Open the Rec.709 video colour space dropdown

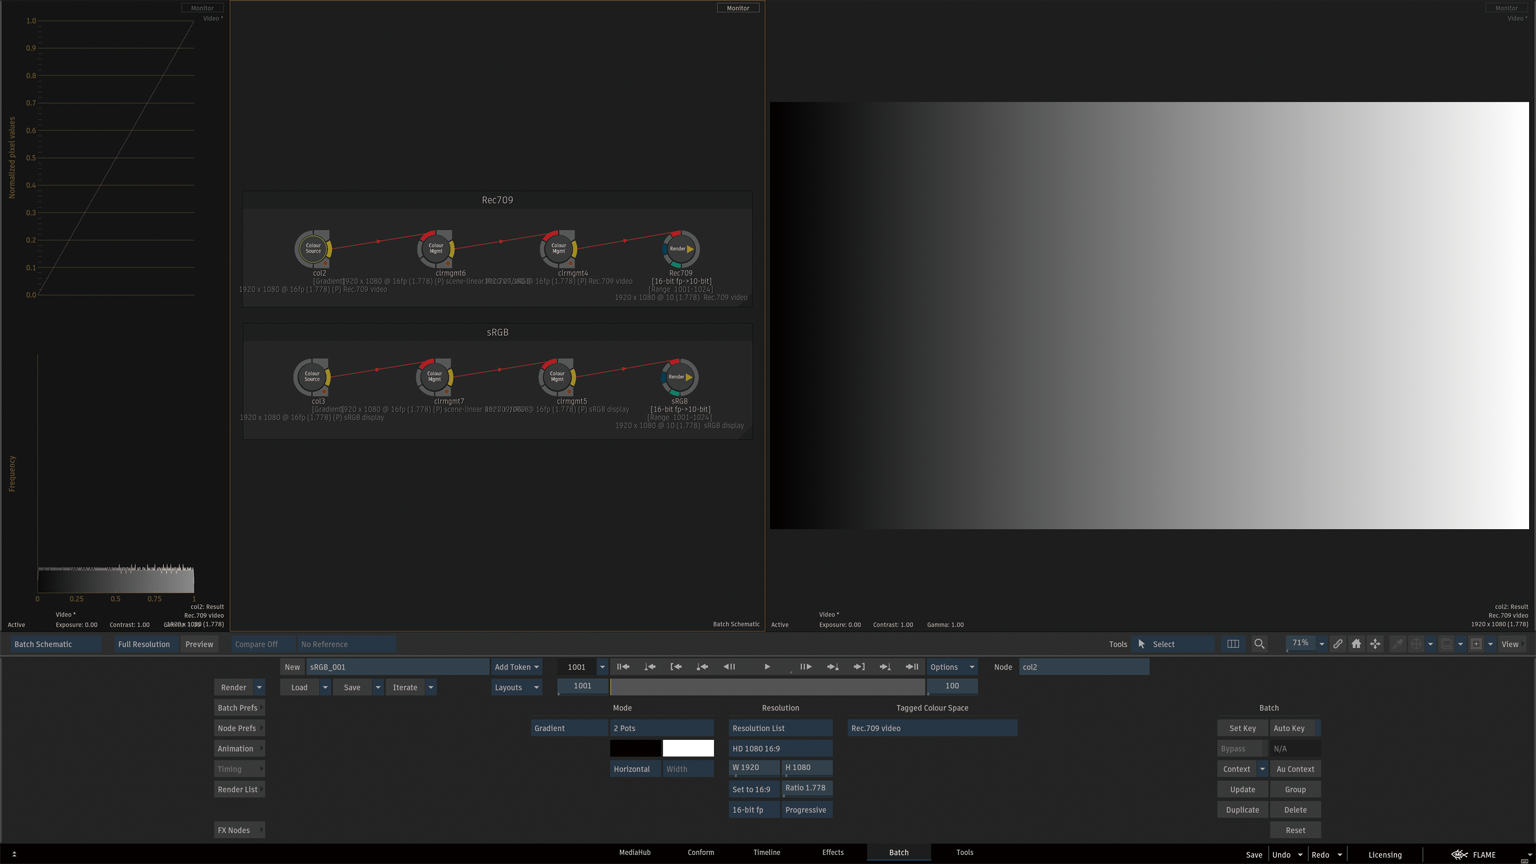(x=931, y=728)
